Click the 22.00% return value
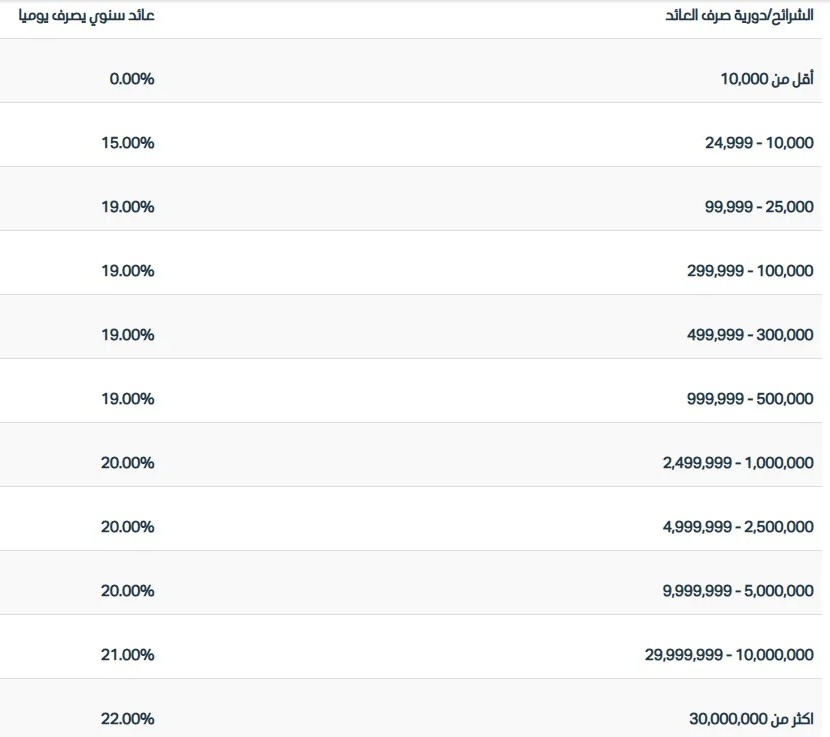Image resolution: width=830 pixels, height=737 pixels. [128, 719]
